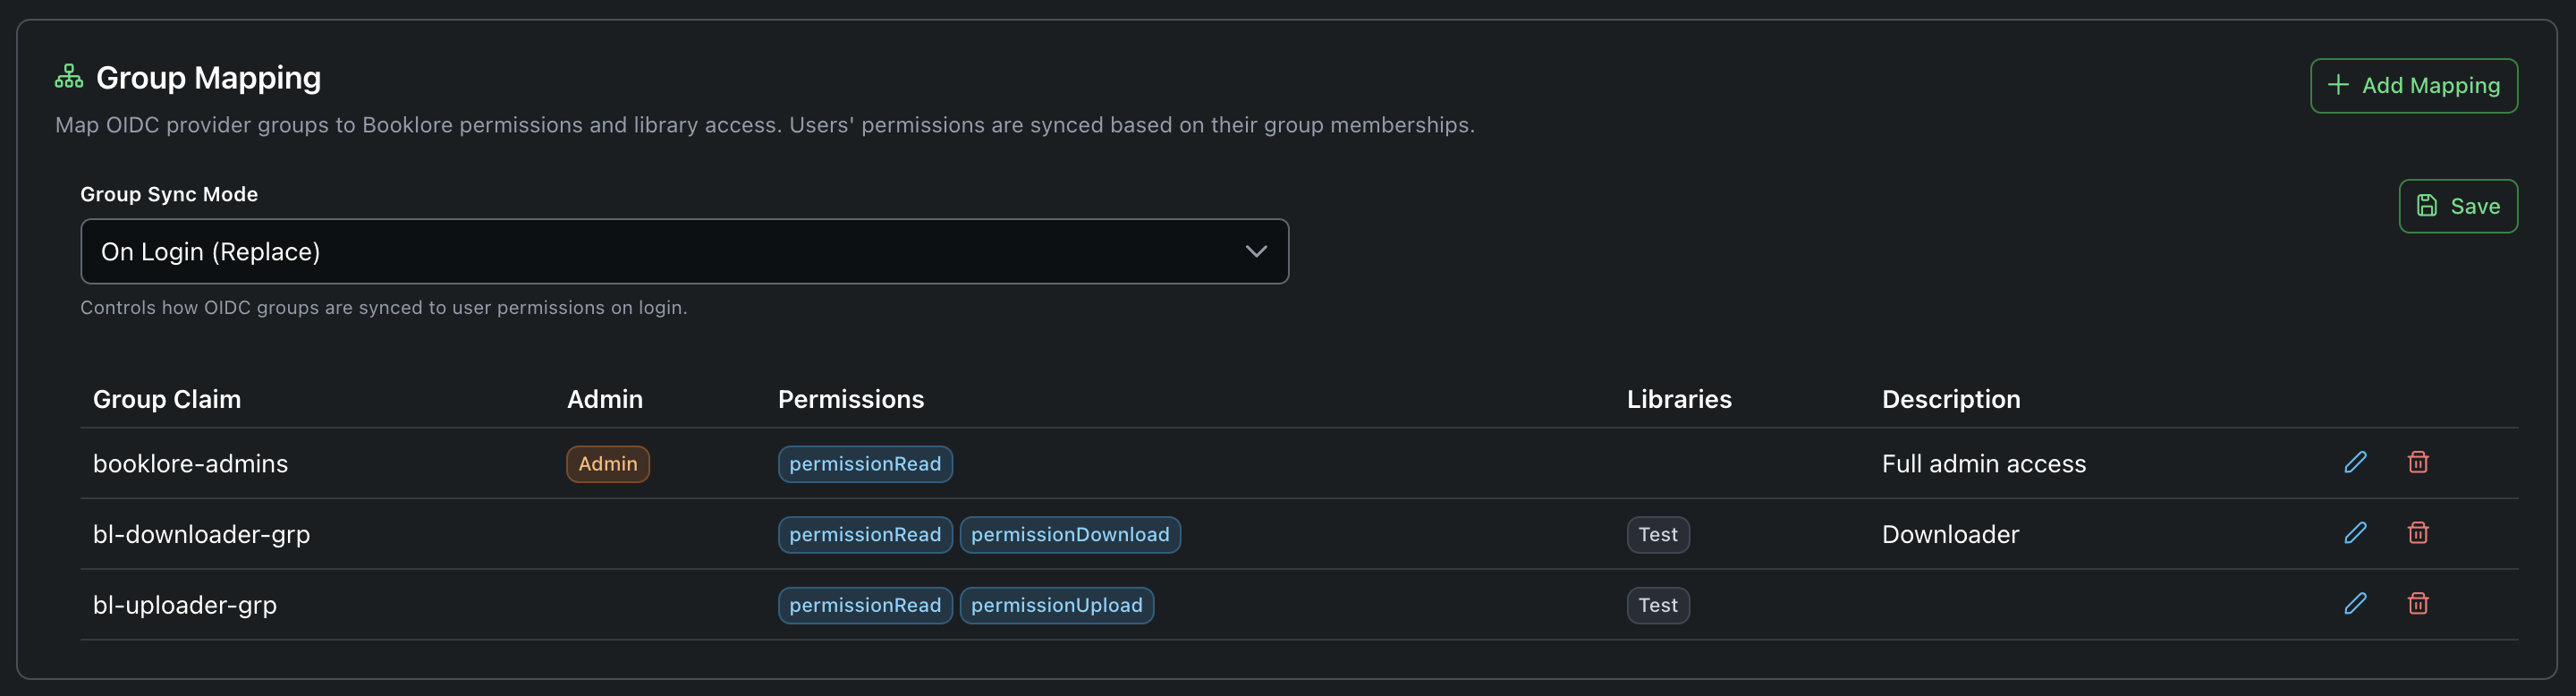Click the Libraries column header
This screenshot has height=696, width=2576.
tap(1679, 399)
